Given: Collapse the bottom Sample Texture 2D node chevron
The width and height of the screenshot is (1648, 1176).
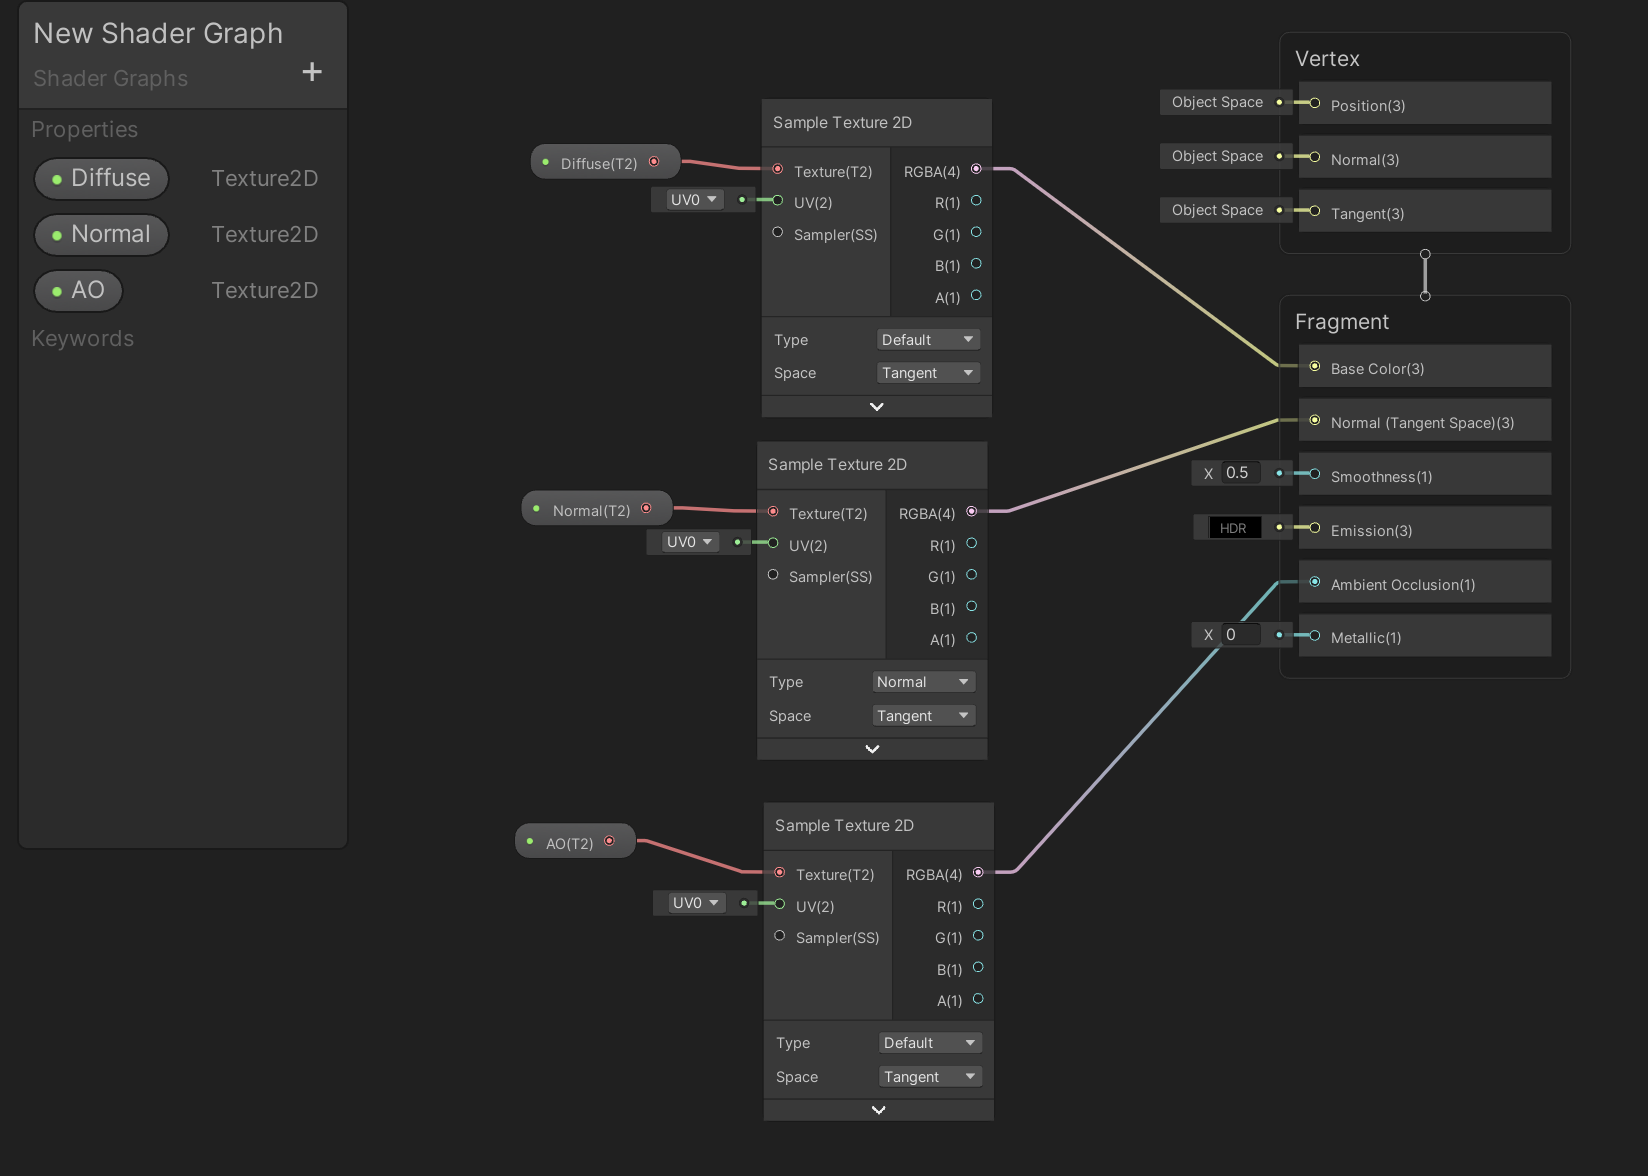Looking at the screenshot, I should pos(878,1110).
